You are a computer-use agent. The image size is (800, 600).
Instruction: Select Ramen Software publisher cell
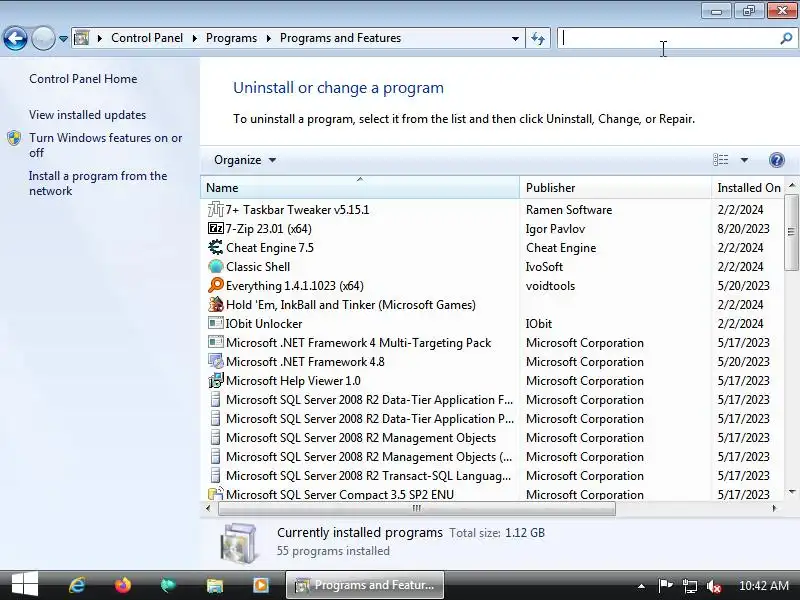point(568,210)
